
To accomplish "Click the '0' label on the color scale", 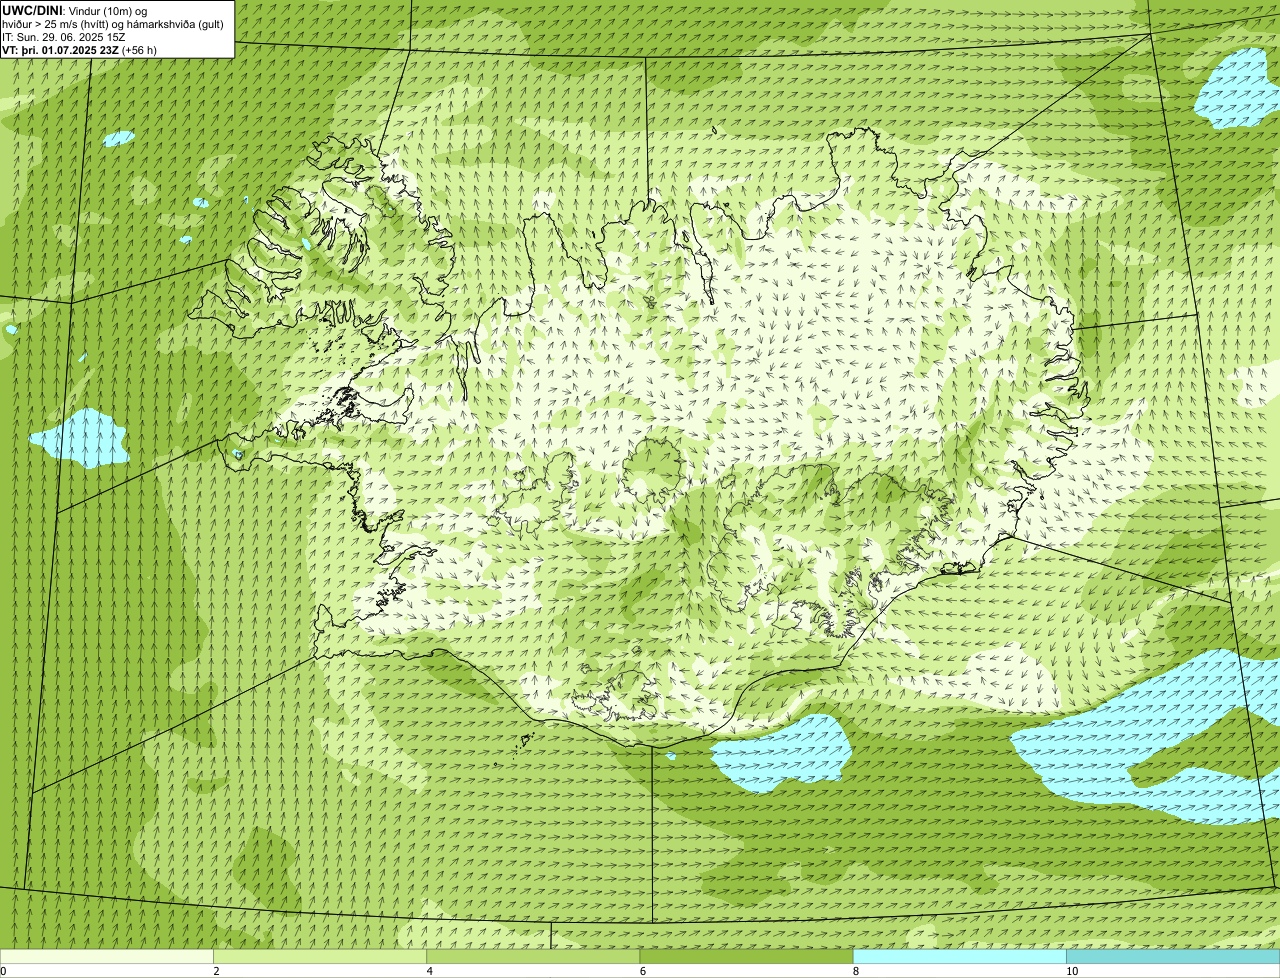I will pos(3,971).
